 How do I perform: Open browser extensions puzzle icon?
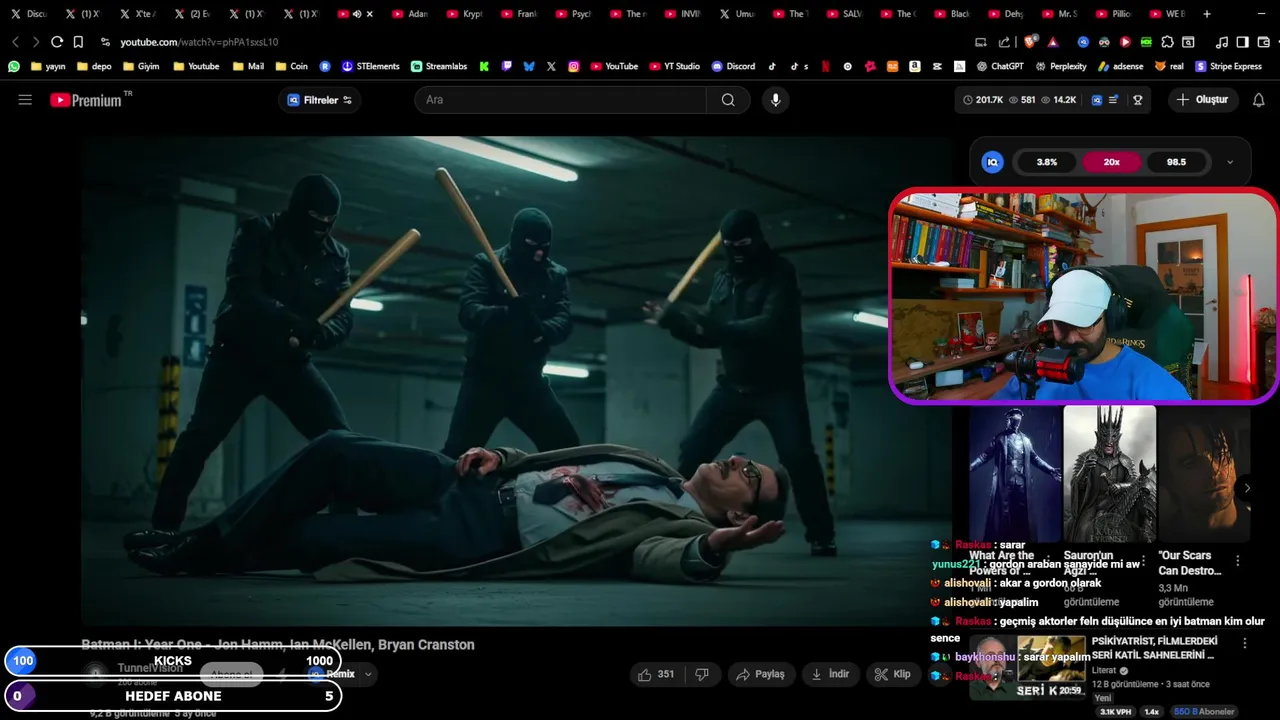(x=1167, y=42)
